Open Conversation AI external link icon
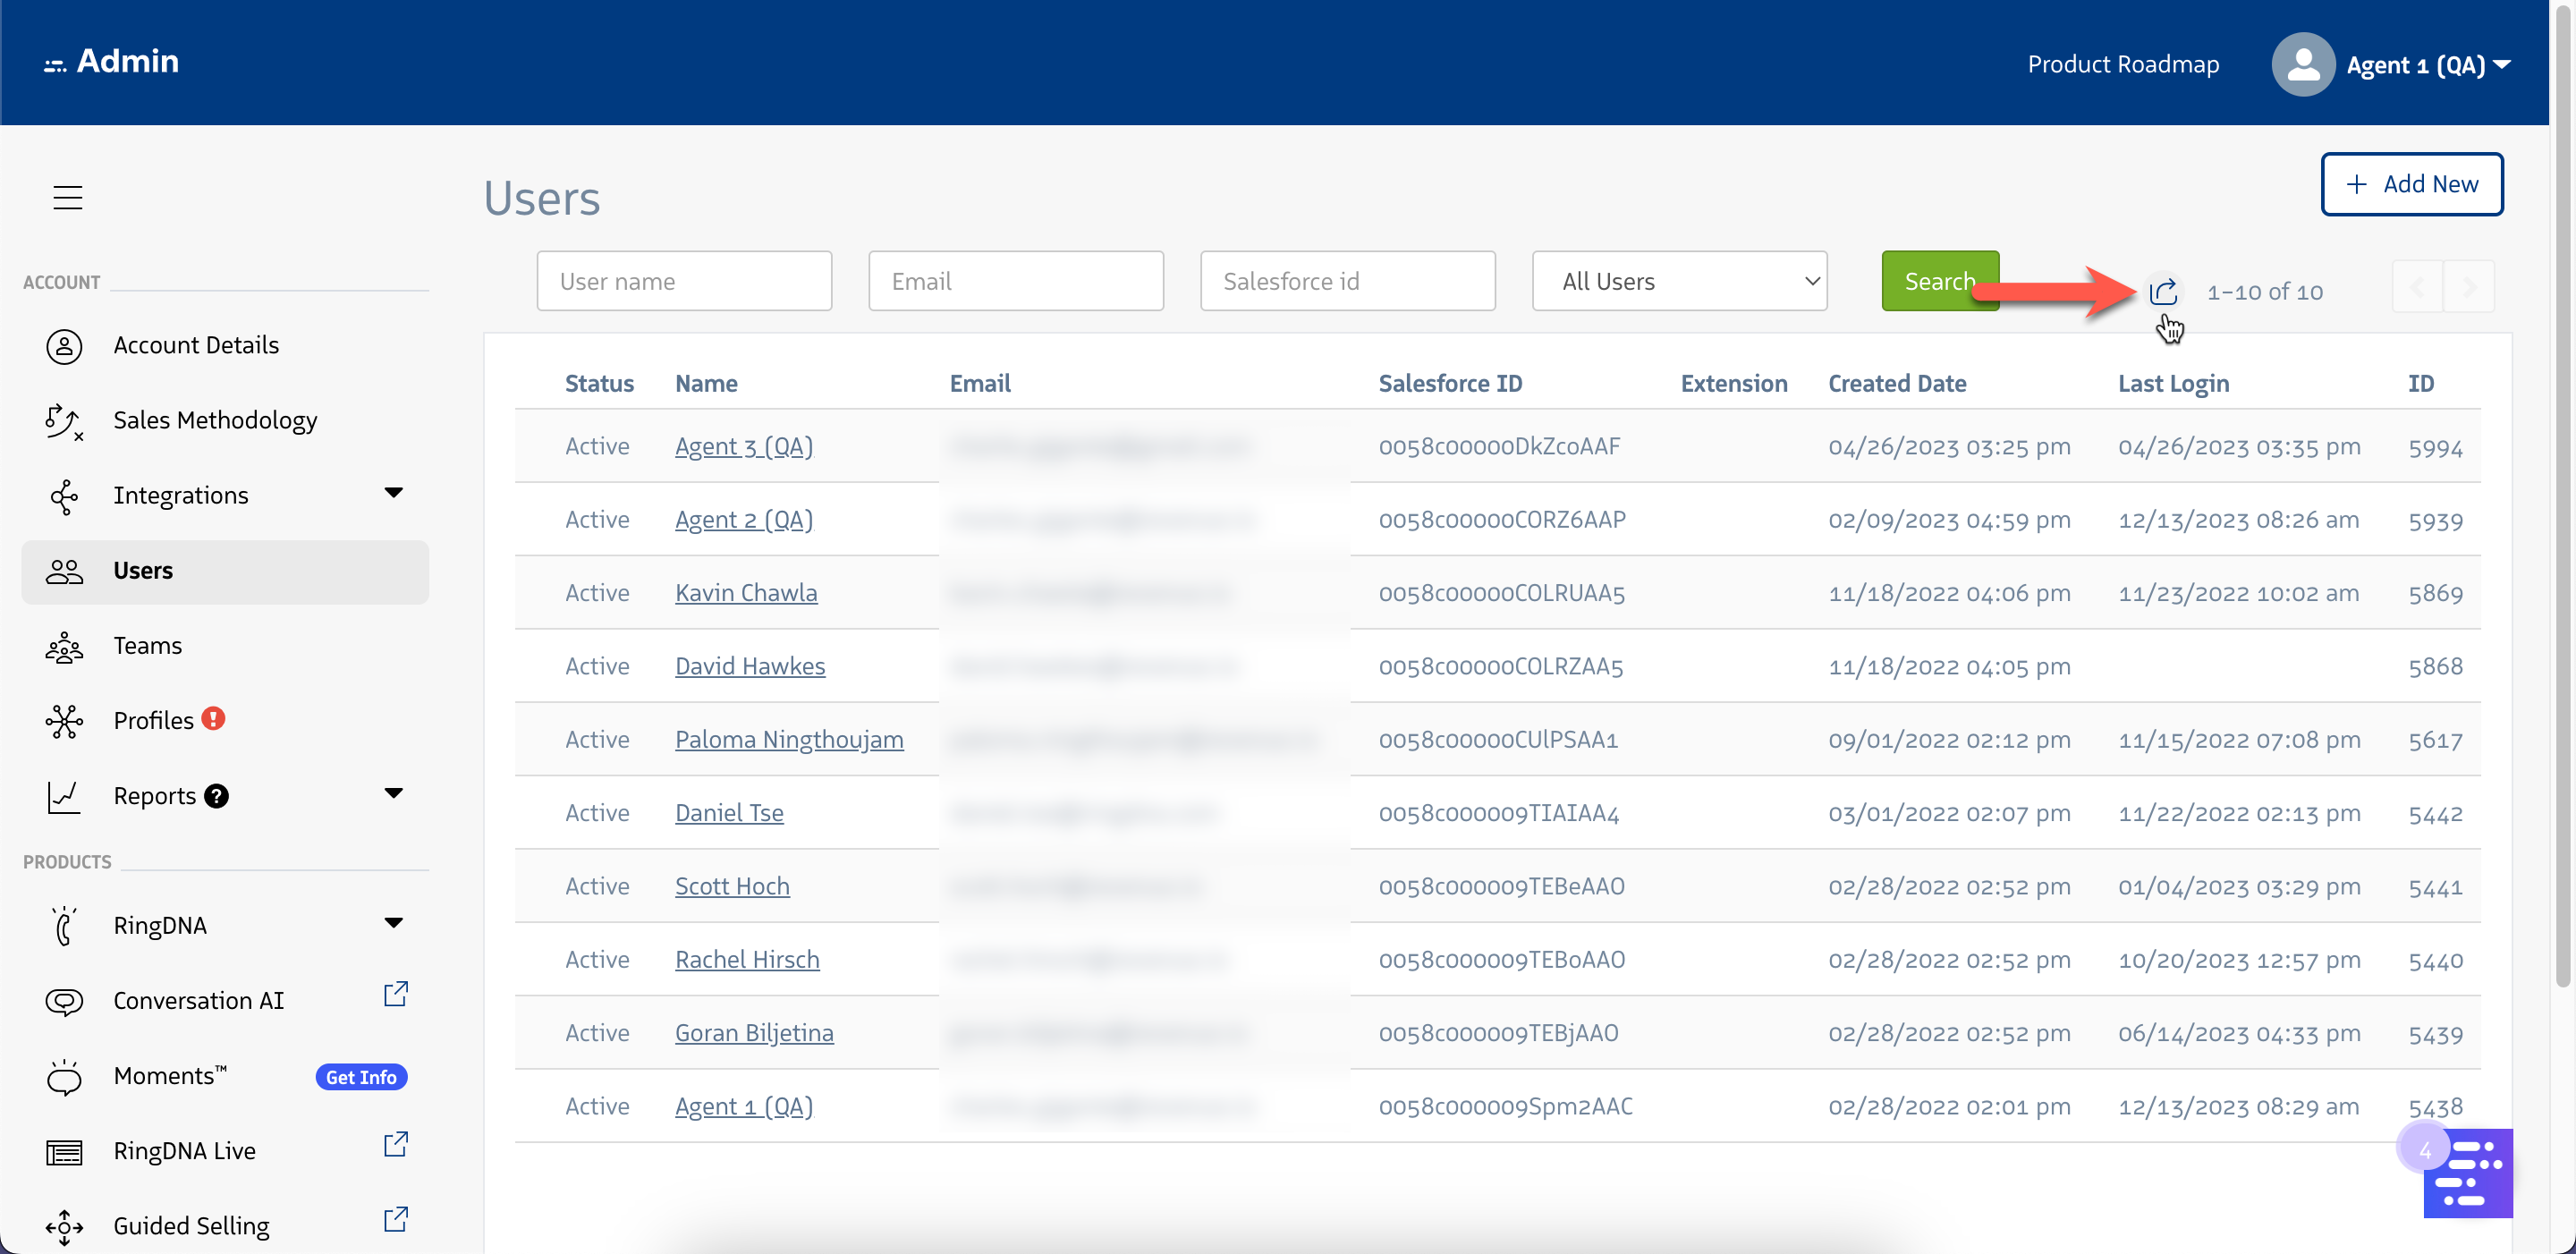Screen dimensions: 2576x1254 (396, 994)
